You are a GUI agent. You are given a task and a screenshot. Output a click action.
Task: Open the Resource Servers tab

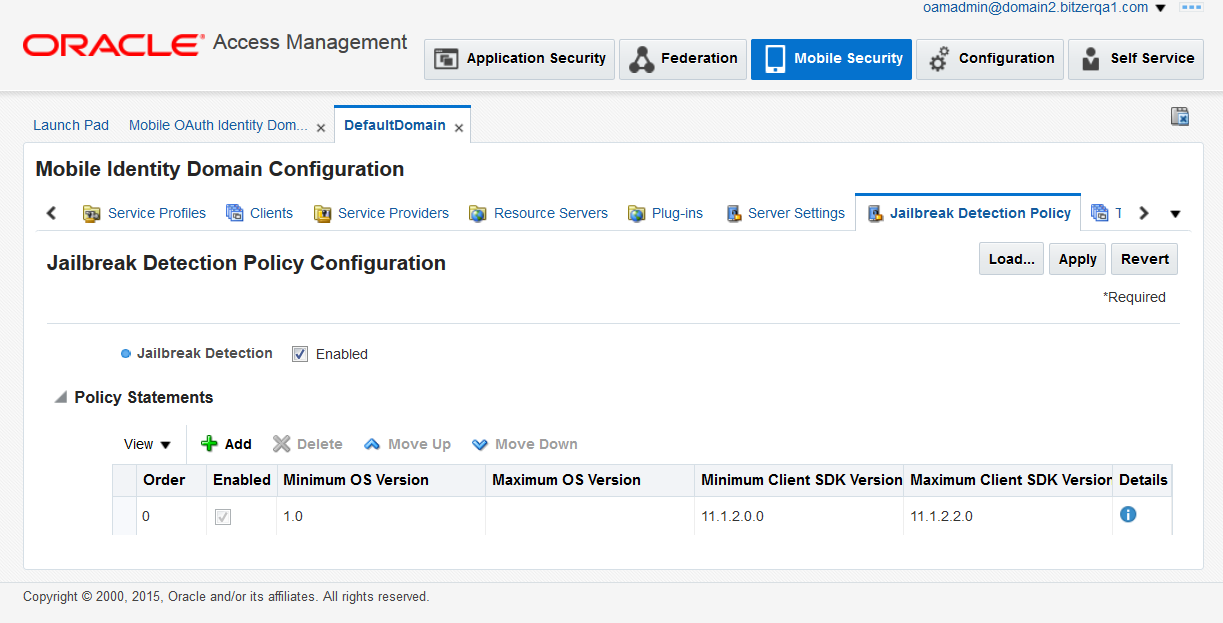(x=538, y=213)
